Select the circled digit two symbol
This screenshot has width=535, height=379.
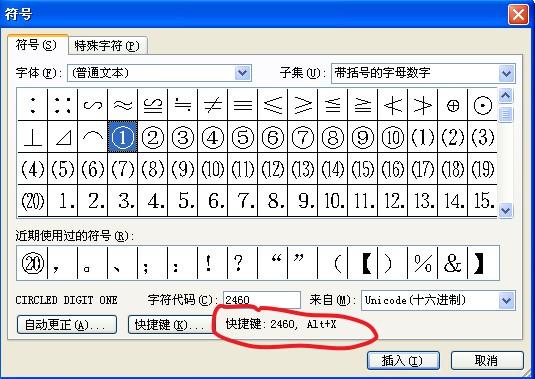153,137
